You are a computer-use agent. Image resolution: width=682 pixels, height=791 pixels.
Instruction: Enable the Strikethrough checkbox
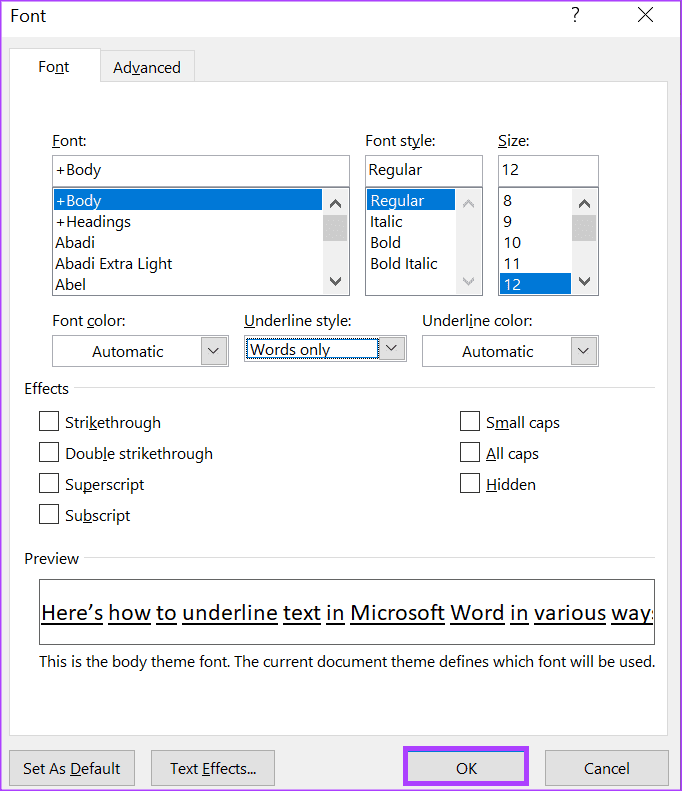pyautogui.click(x=49, y=421)
